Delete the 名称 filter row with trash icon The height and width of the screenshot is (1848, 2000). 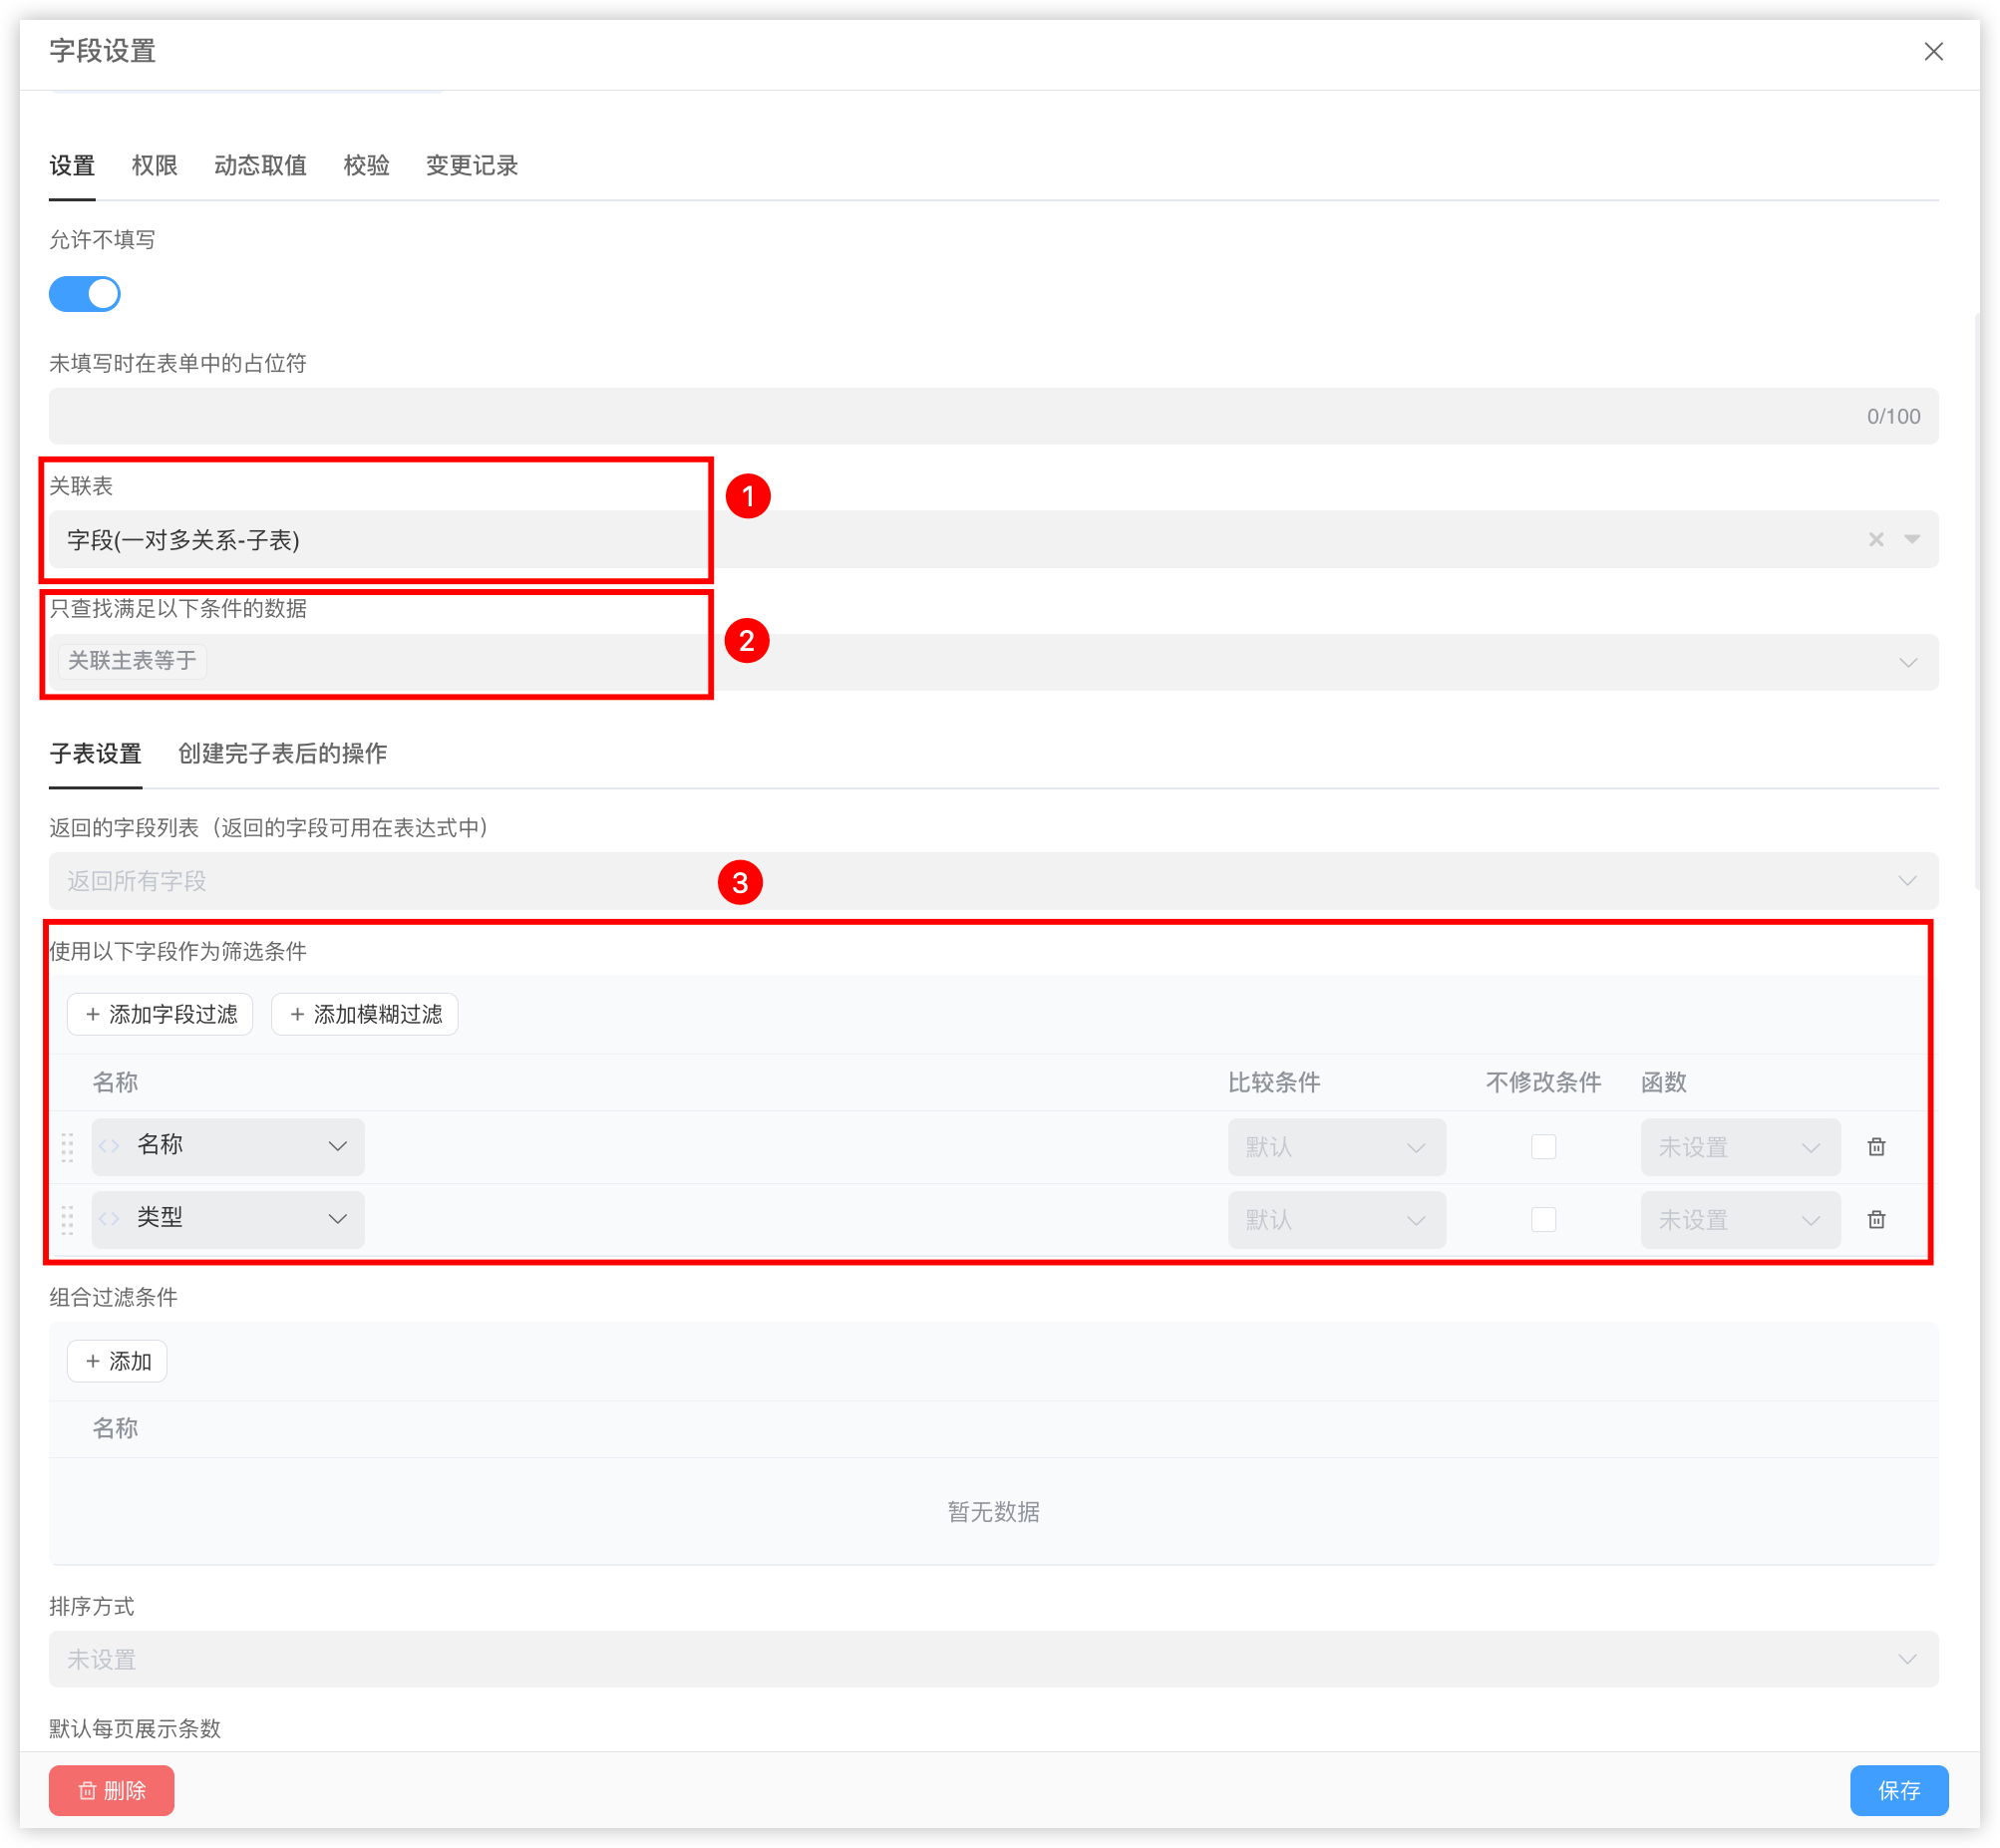click(x=1876, y=1147)
